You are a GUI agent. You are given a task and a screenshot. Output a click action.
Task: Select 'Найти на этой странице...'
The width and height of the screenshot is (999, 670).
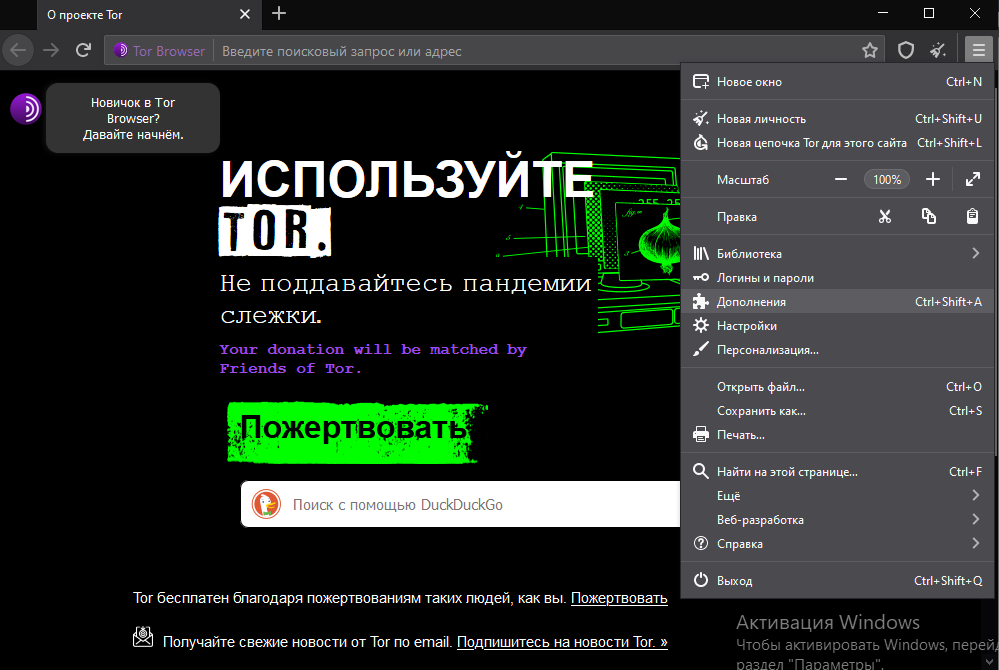click(x=837, y=472)
